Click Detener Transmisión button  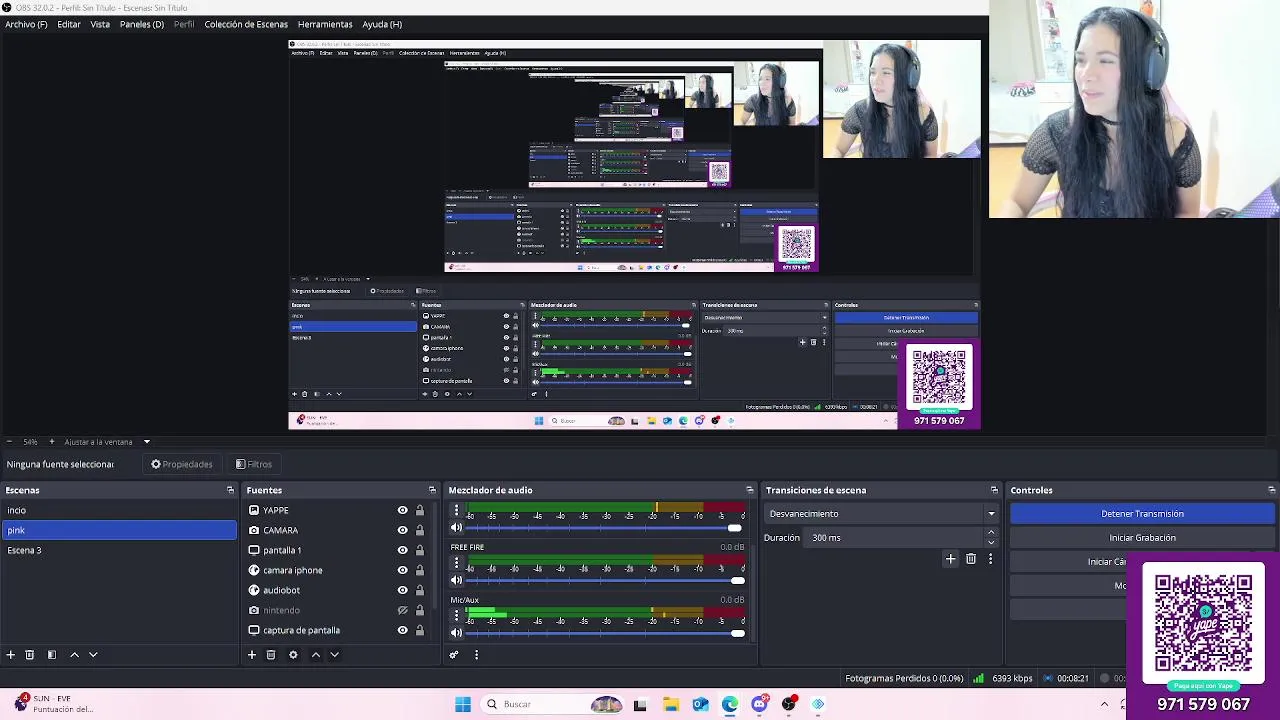click(1142, 514)
